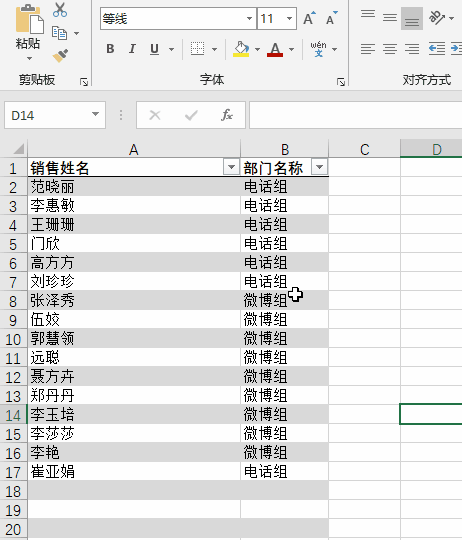The width and height of the screenshot is (462, 540).
Task: Expand the Name Box dropdown
Action: pyautogui.click(x=95, y=114)
